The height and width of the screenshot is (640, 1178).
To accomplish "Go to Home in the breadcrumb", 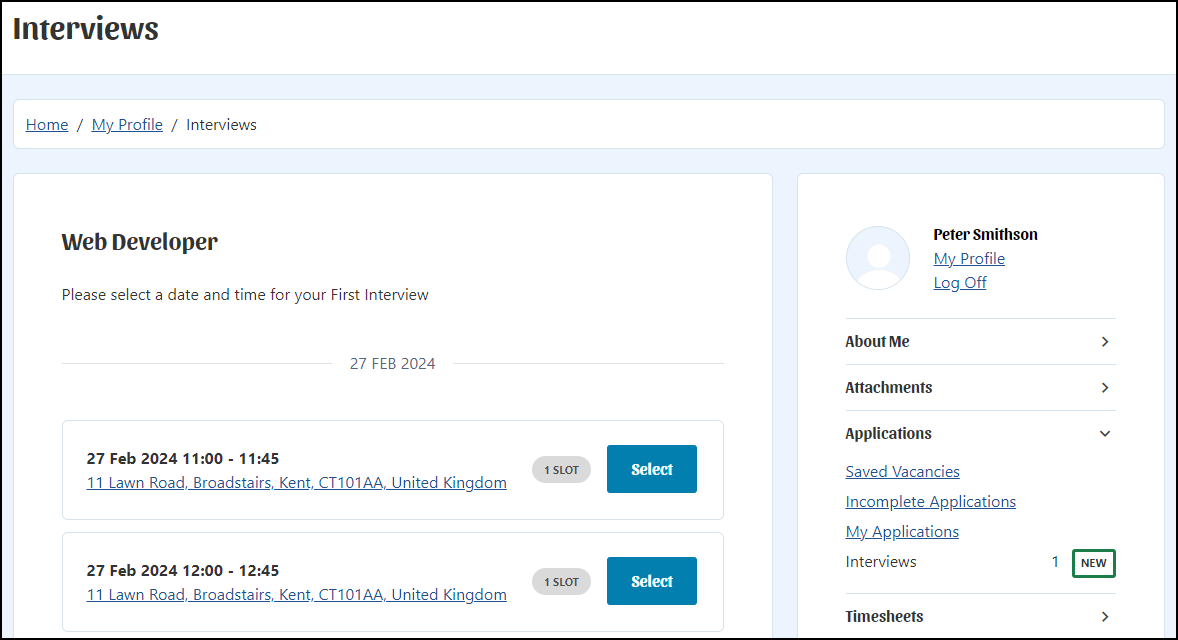I will [47, 125].
